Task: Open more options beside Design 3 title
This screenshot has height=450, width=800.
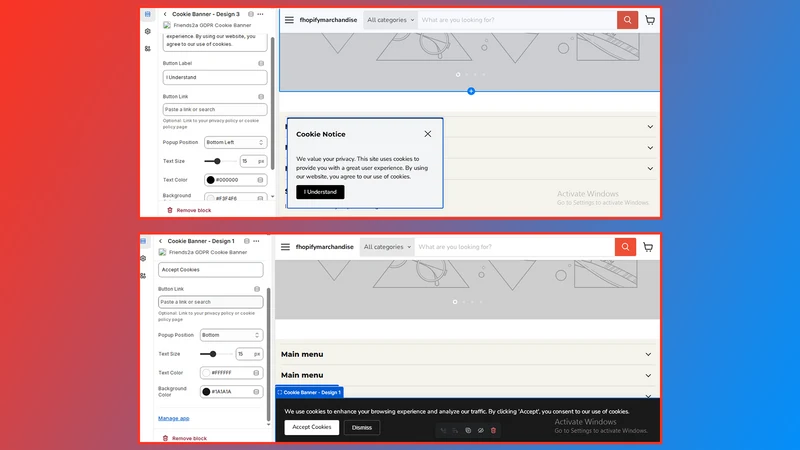Action: (261, 14)
